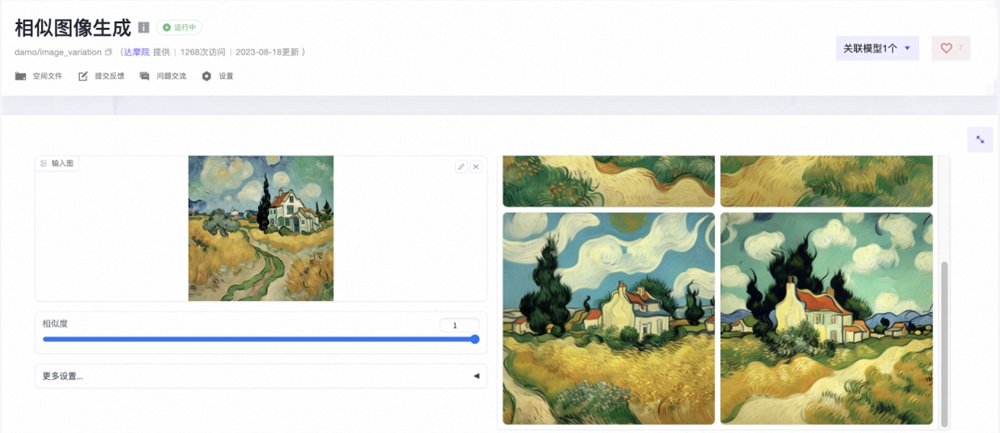Click the expand fullscreen arrows icon
Viewport: 1000px width, 433px height.
tap(980, 140)
